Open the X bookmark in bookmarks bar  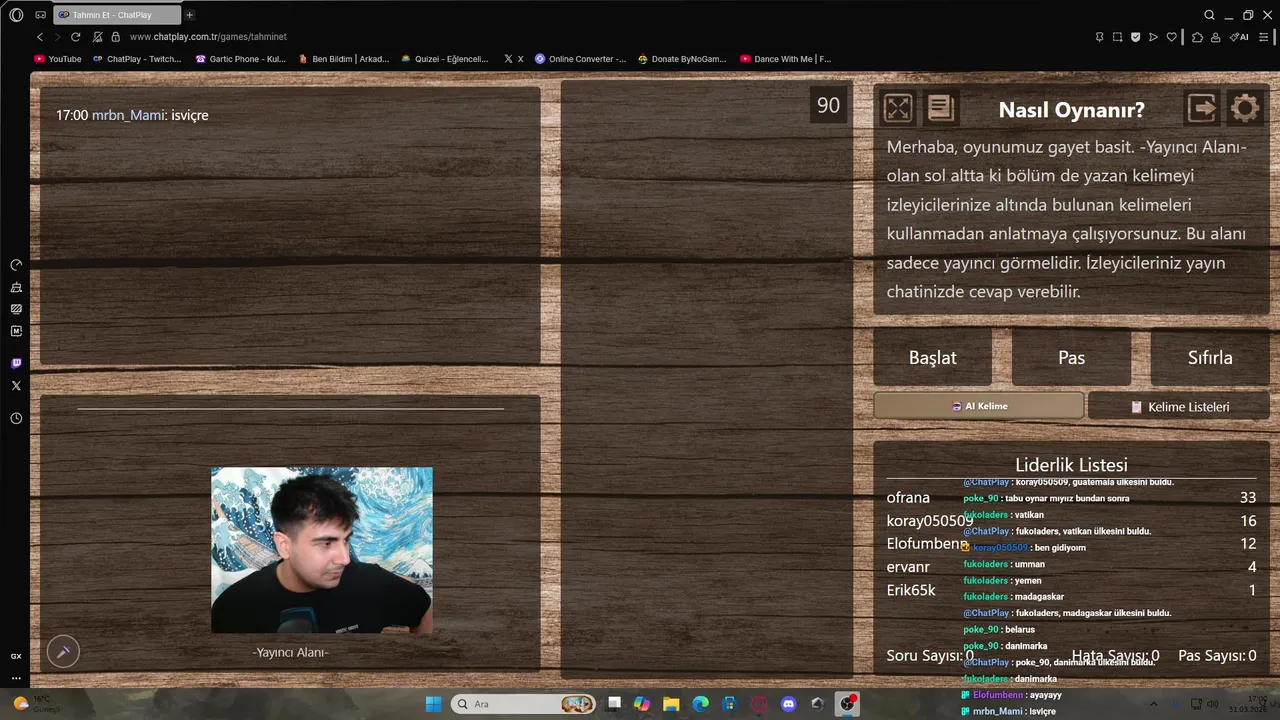514,59
